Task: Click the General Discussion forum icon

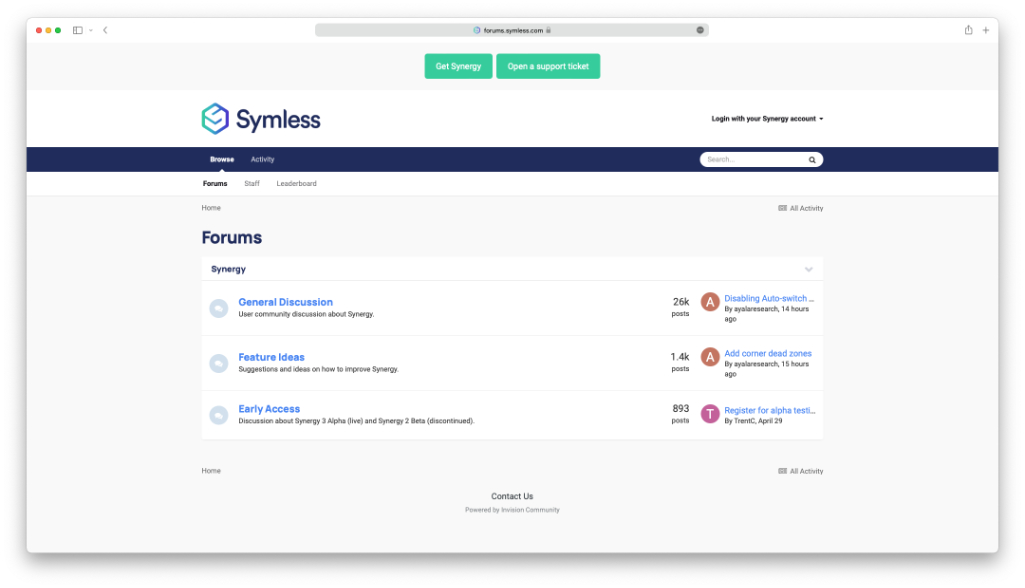Action: [x=218, y=308]
